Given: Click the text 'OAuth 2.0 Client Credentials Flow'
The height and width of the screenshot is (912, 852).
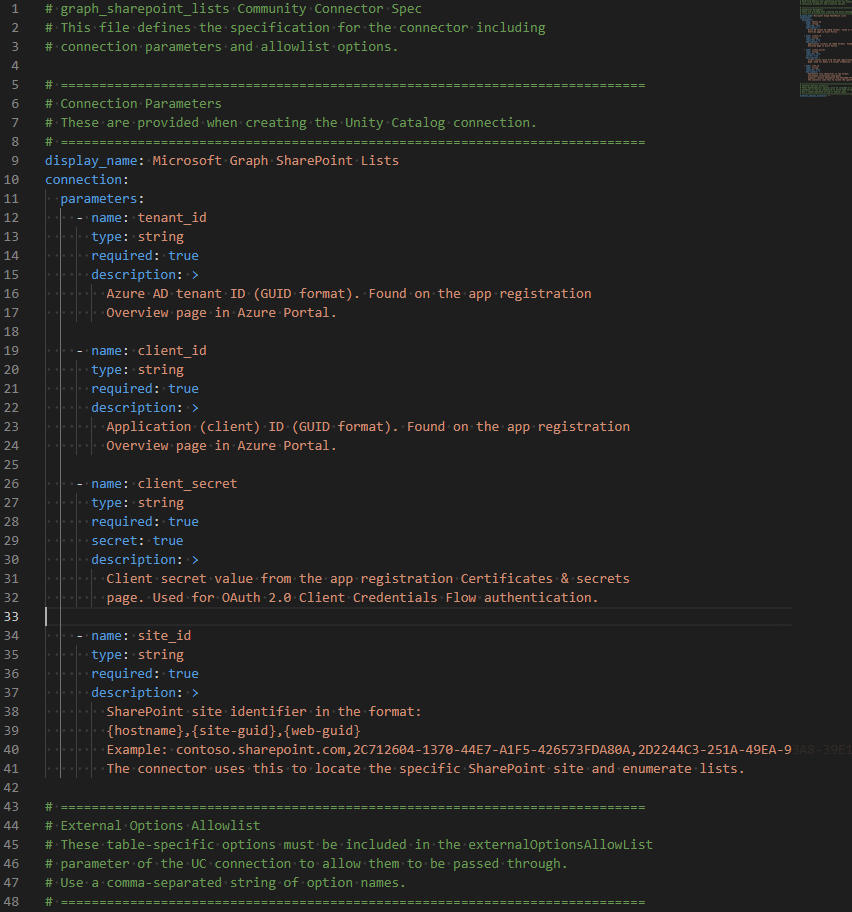Looking at the screenshot, I should coord(349,597).
